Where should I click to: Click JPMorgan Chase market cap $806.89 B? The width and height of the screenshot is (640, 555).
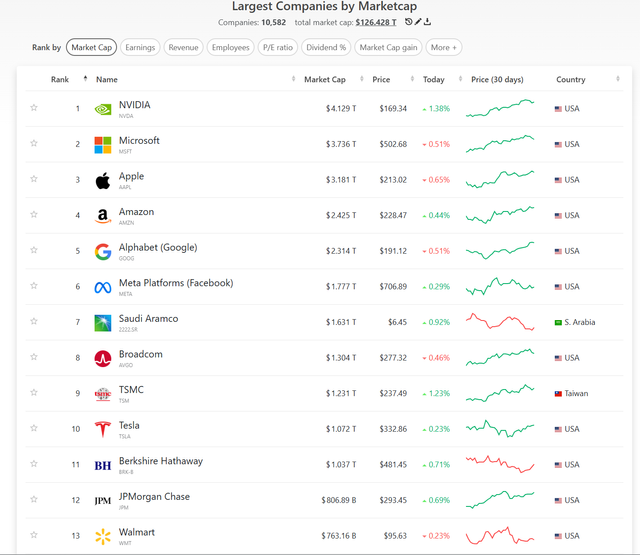(339, 500)
